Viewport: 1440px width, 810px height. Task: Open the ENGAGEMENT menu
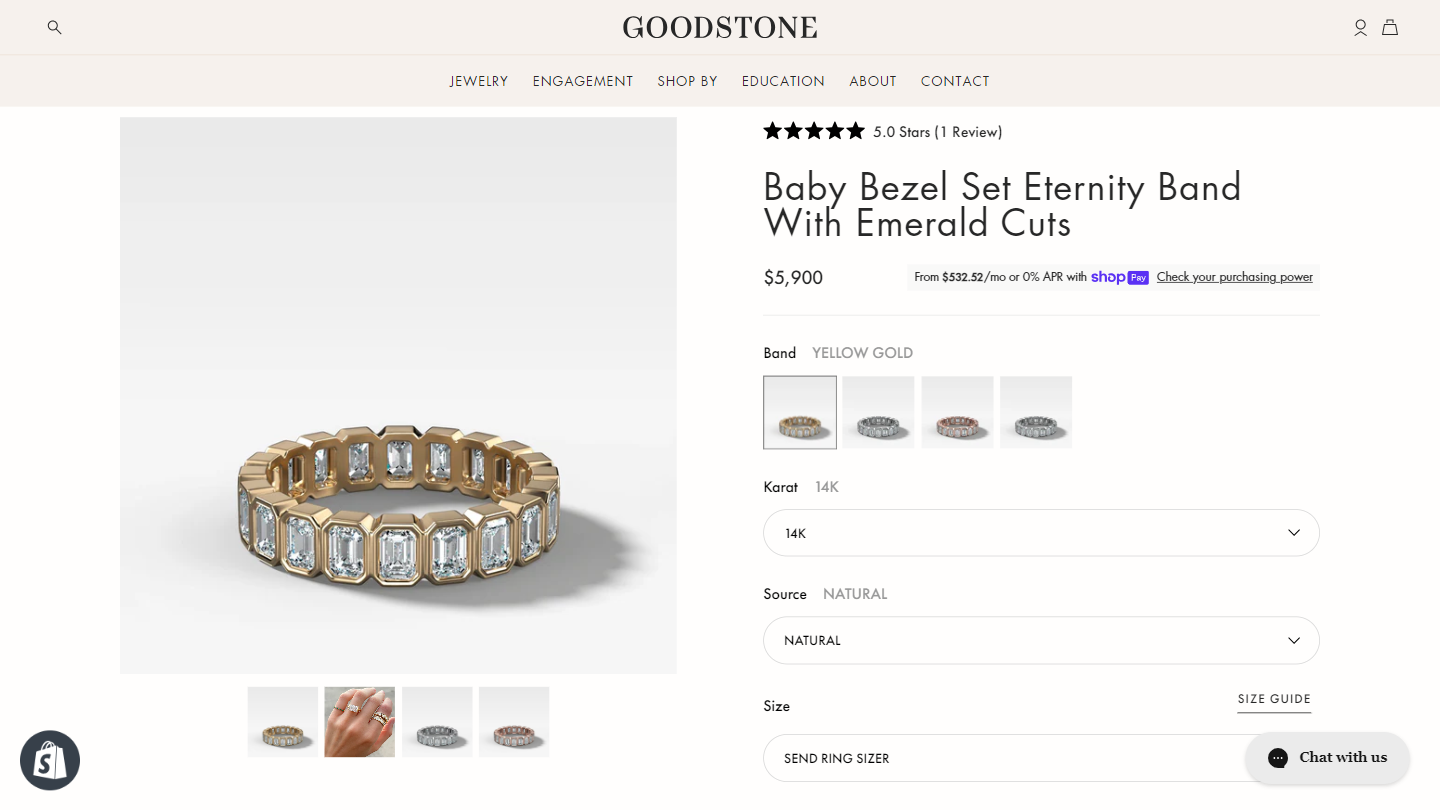click(x=583, y=81)
